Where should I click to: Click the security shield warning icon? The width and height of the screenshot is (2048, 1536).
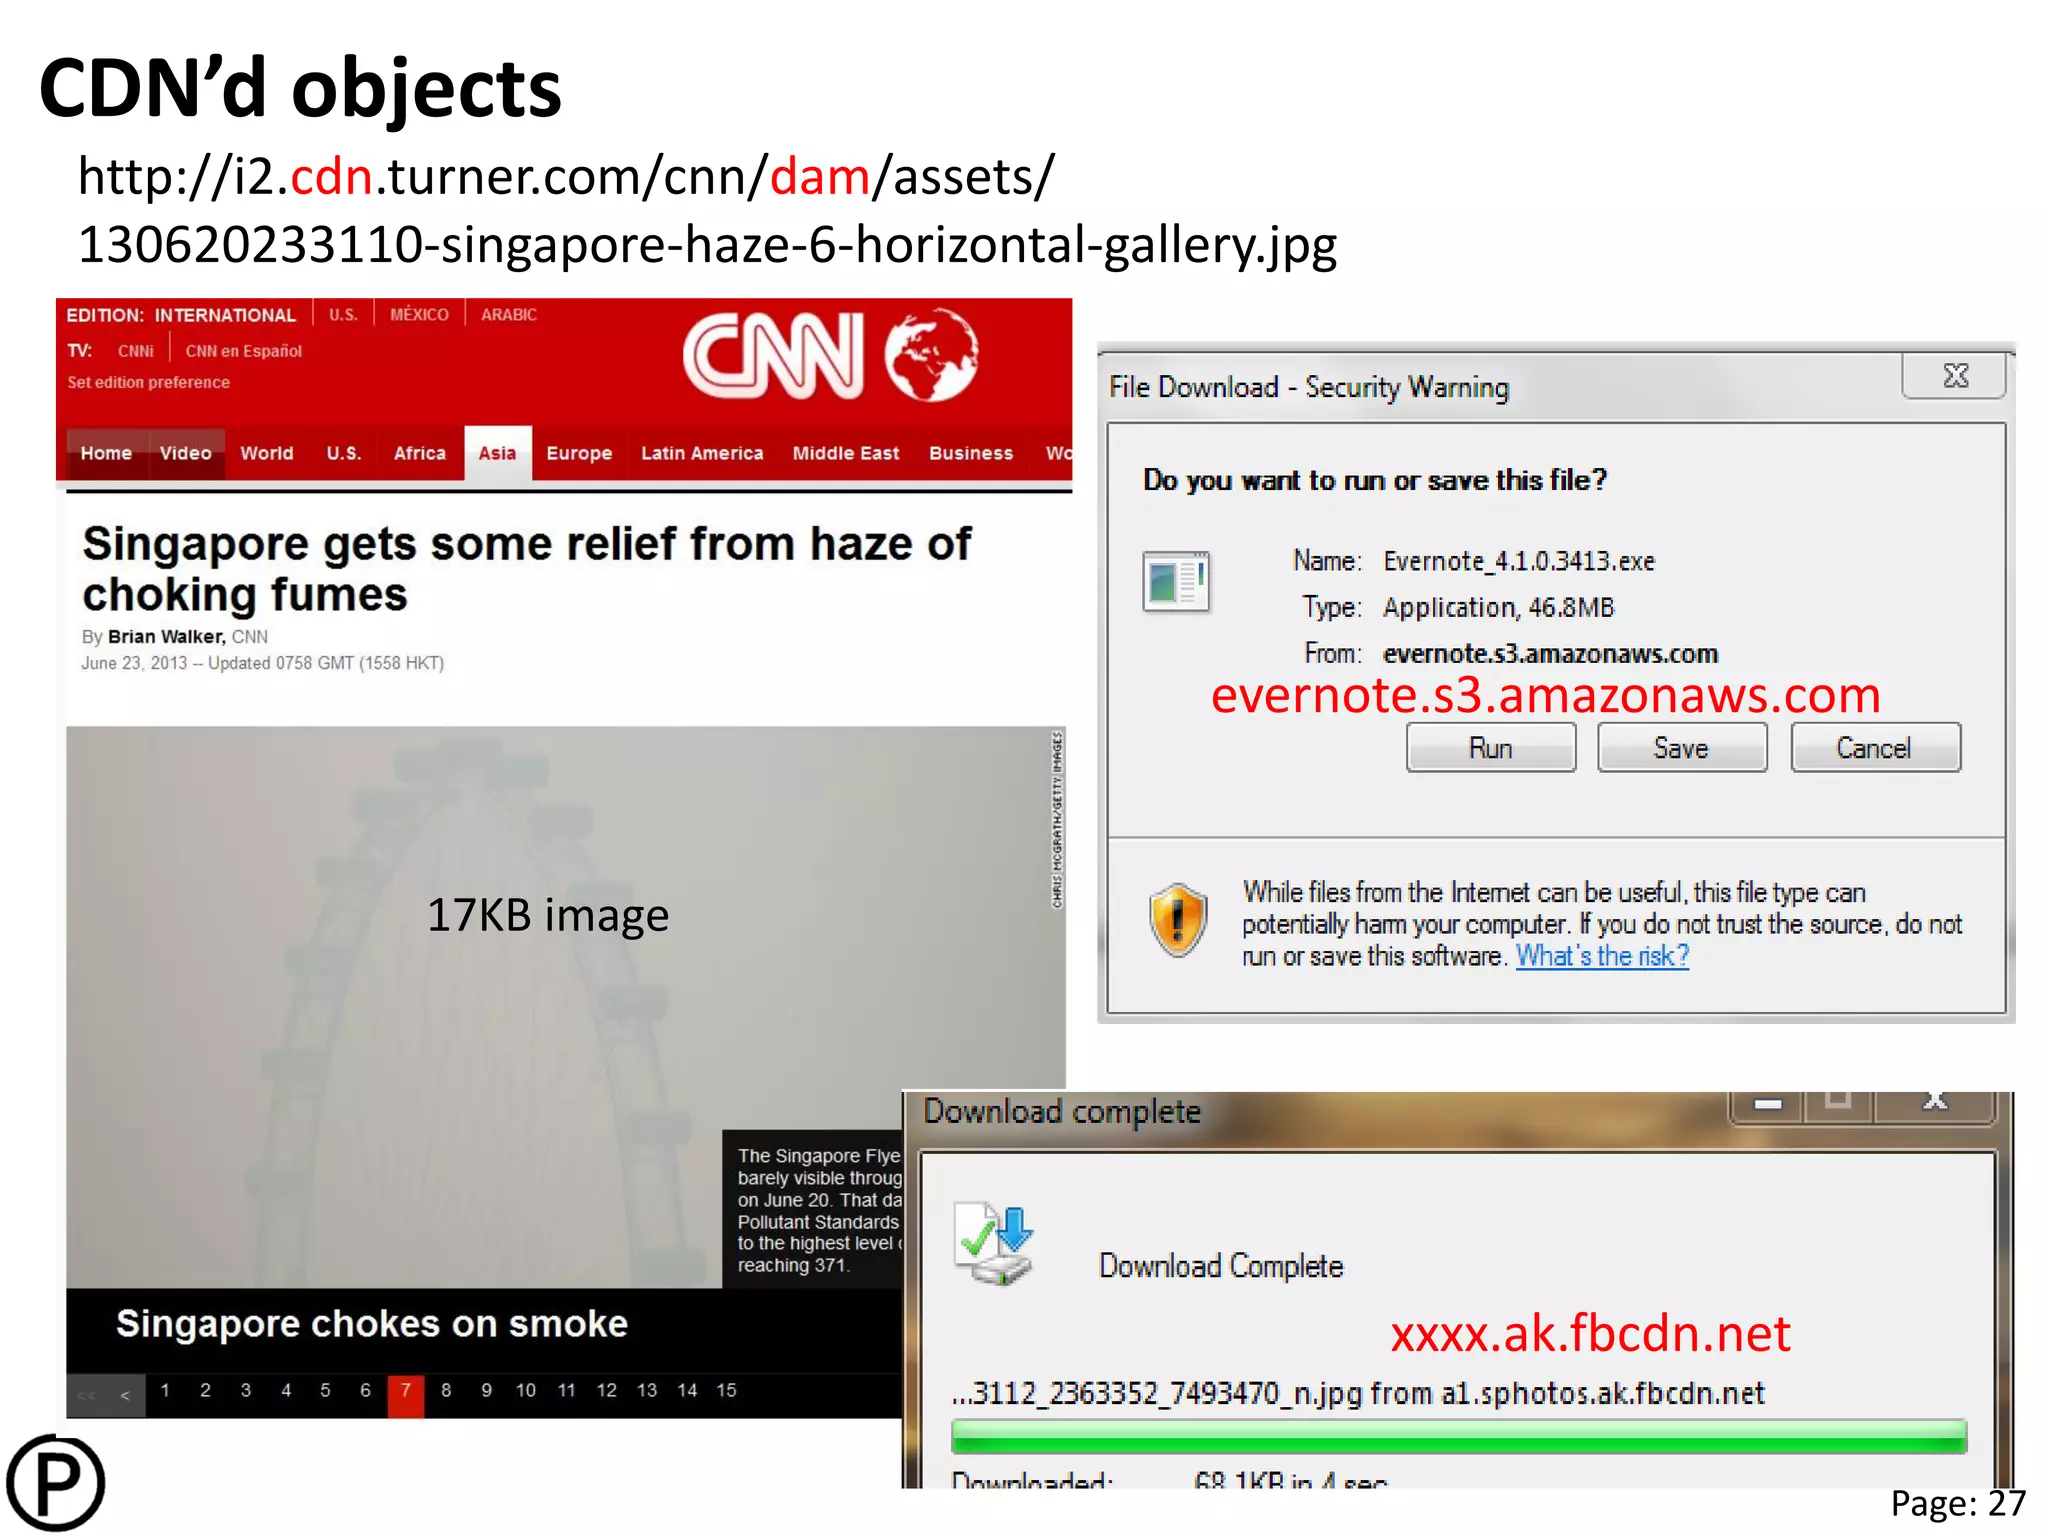[x=1178, y=920]
